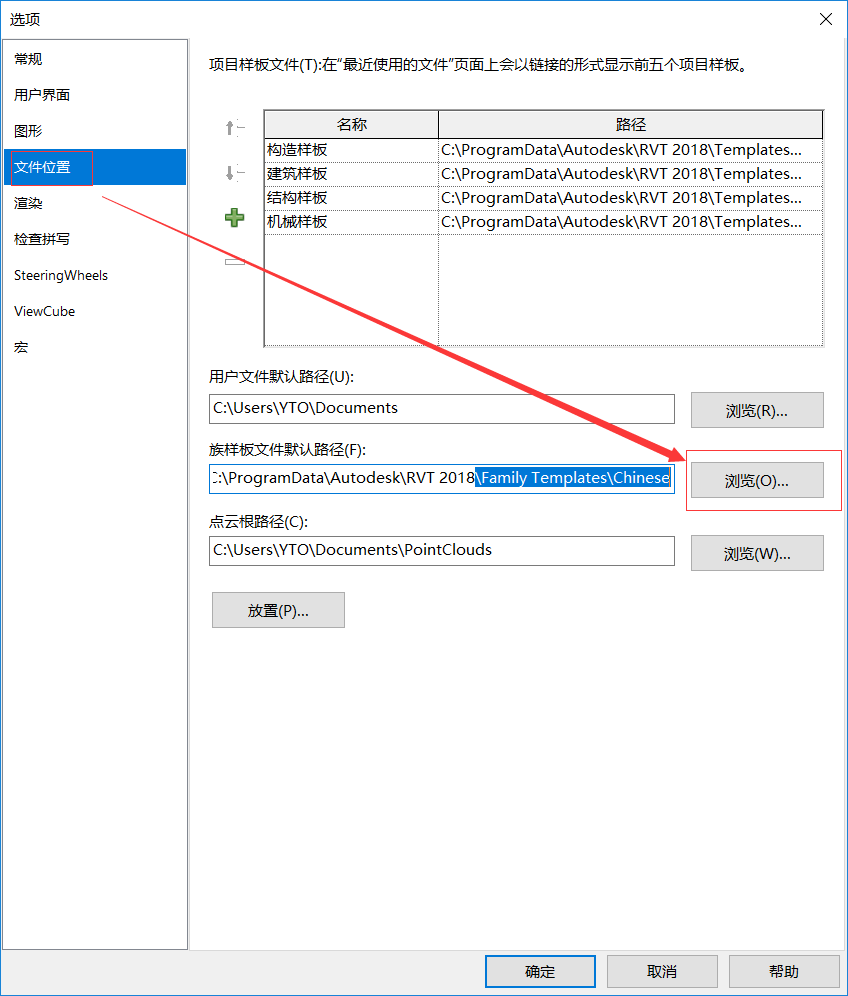Image resolution: width=848 pixels, height=996 pixels.
Task: Select the 机械样板 template row
Action: coord(350,222)
